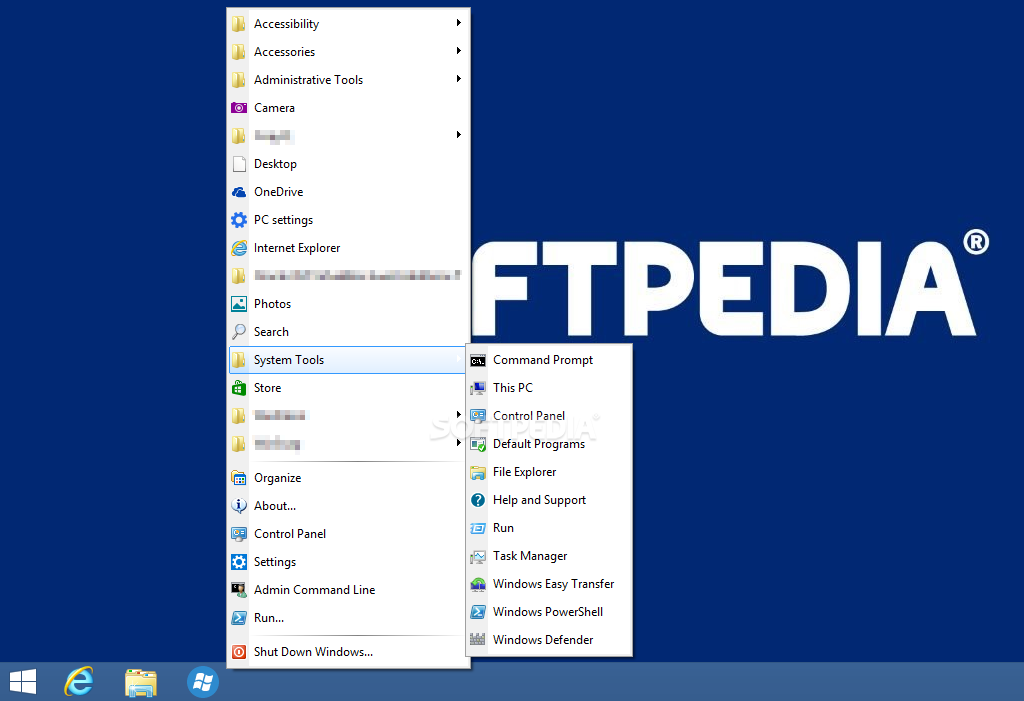
Task: Click the Help and Support label
Action: pyautogui.click(x=539, y=500)
